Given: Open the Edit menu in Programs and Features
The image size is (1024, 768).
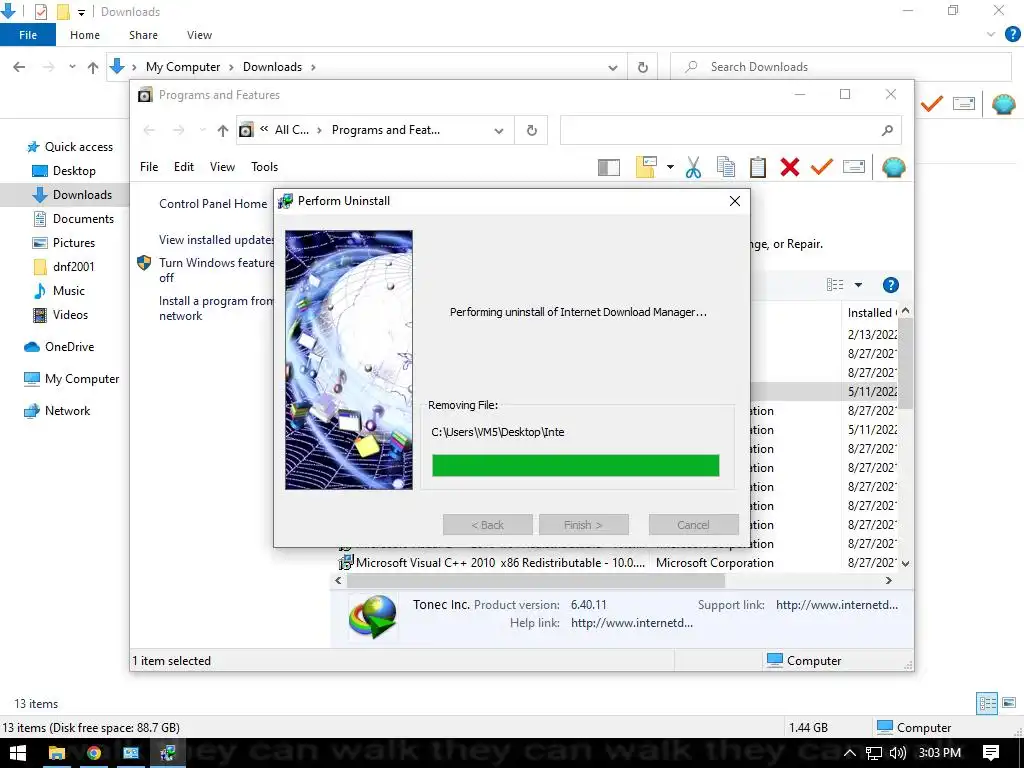Looking at the screenshot, I should 184,167.
